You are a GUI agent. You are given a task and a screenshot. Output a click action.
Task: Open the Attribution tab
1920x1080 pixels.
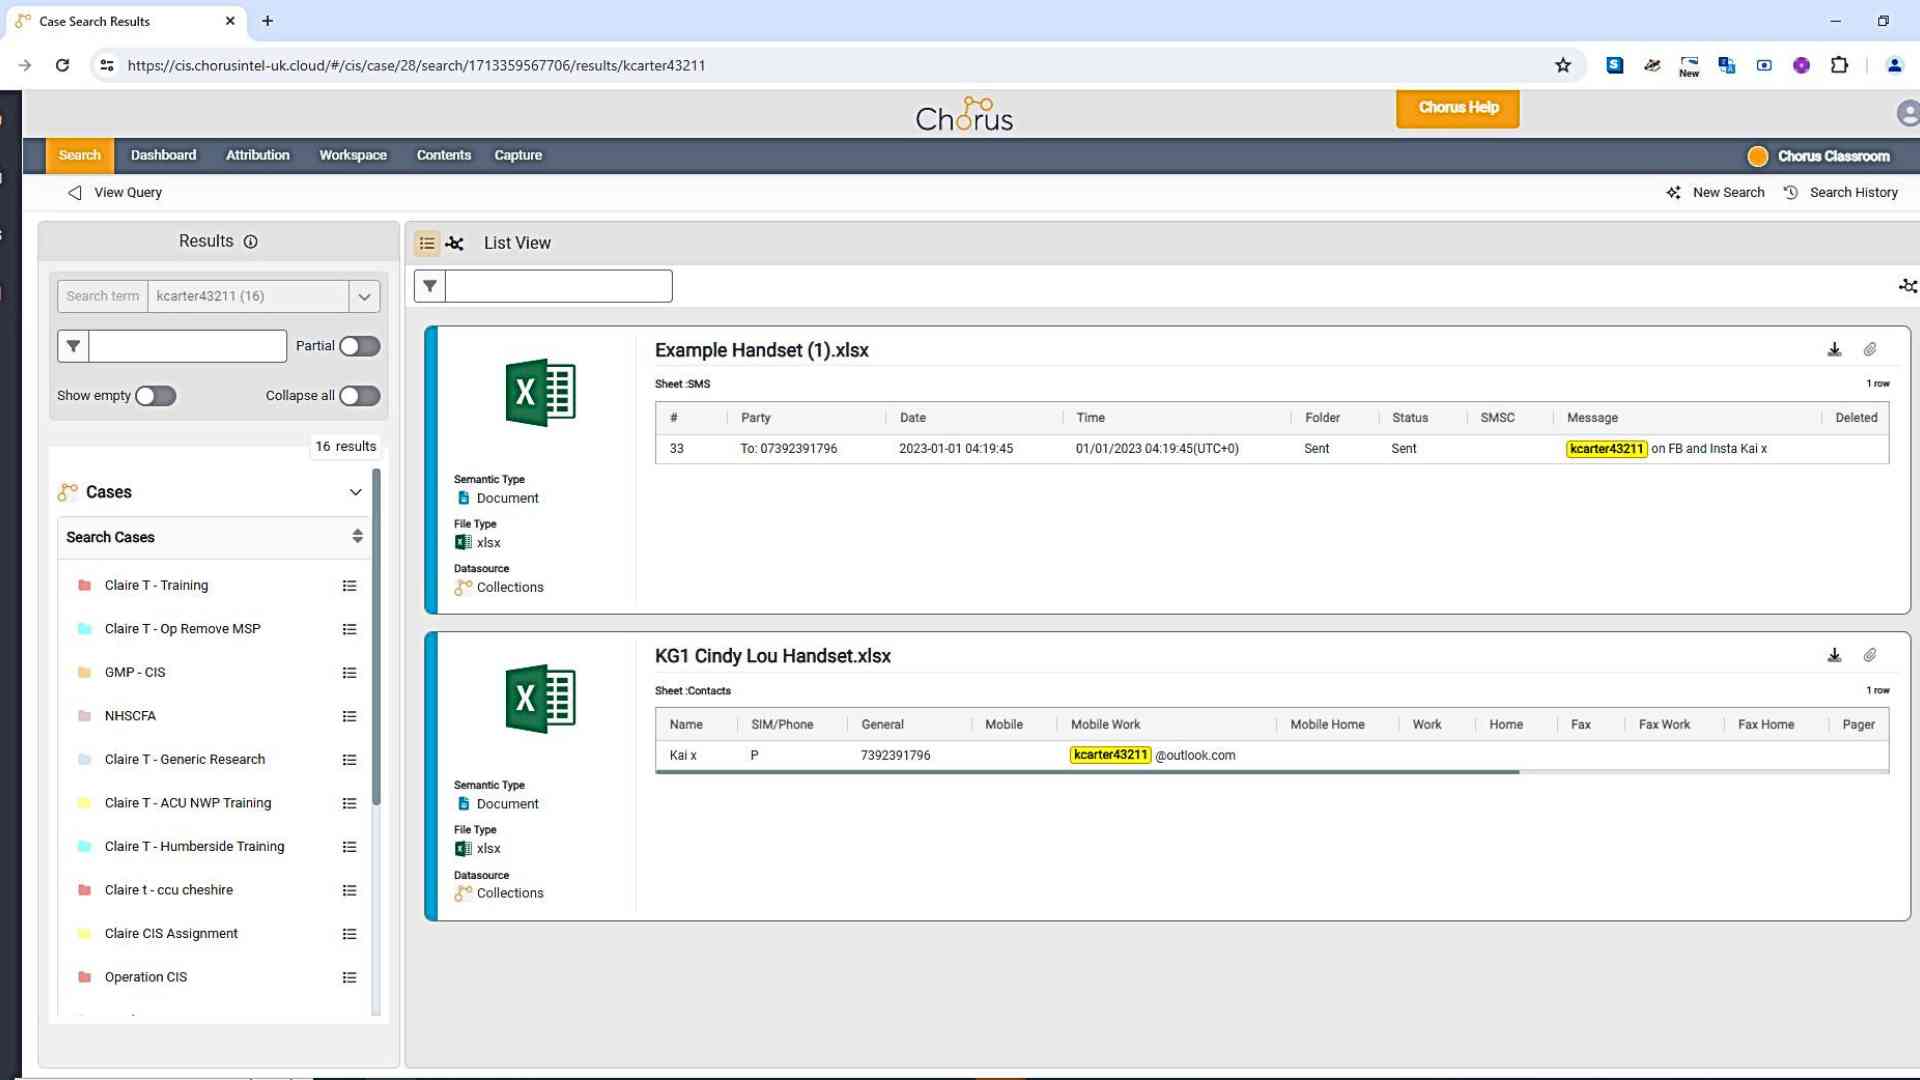257,156
